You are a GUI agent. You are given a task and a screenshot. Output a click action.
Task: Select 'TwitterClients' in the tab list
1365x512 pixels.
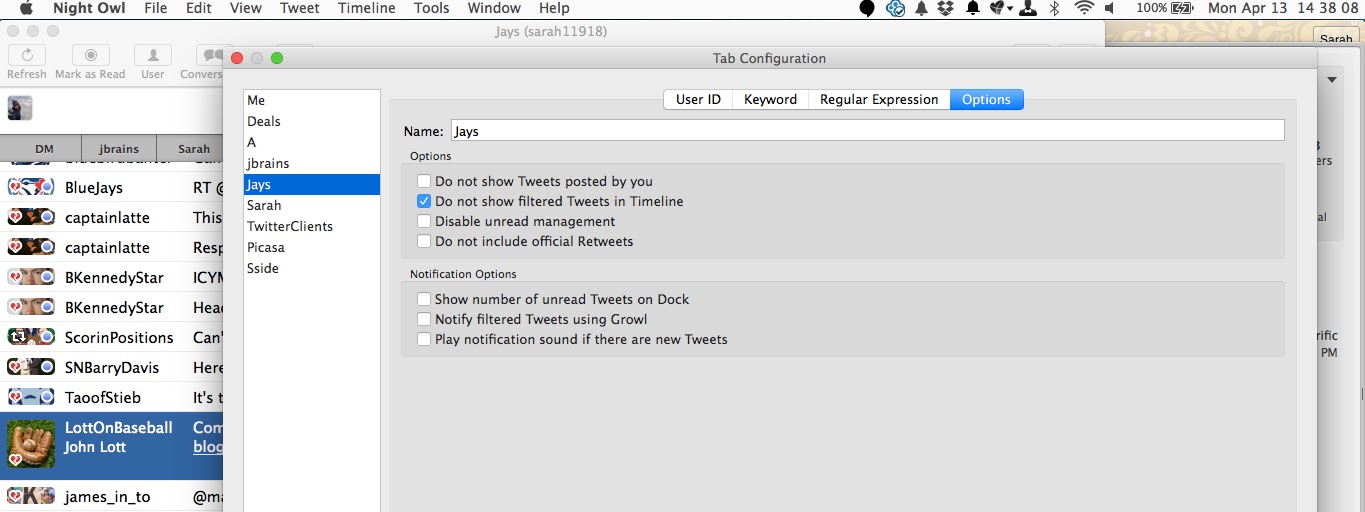pos(312,226)
